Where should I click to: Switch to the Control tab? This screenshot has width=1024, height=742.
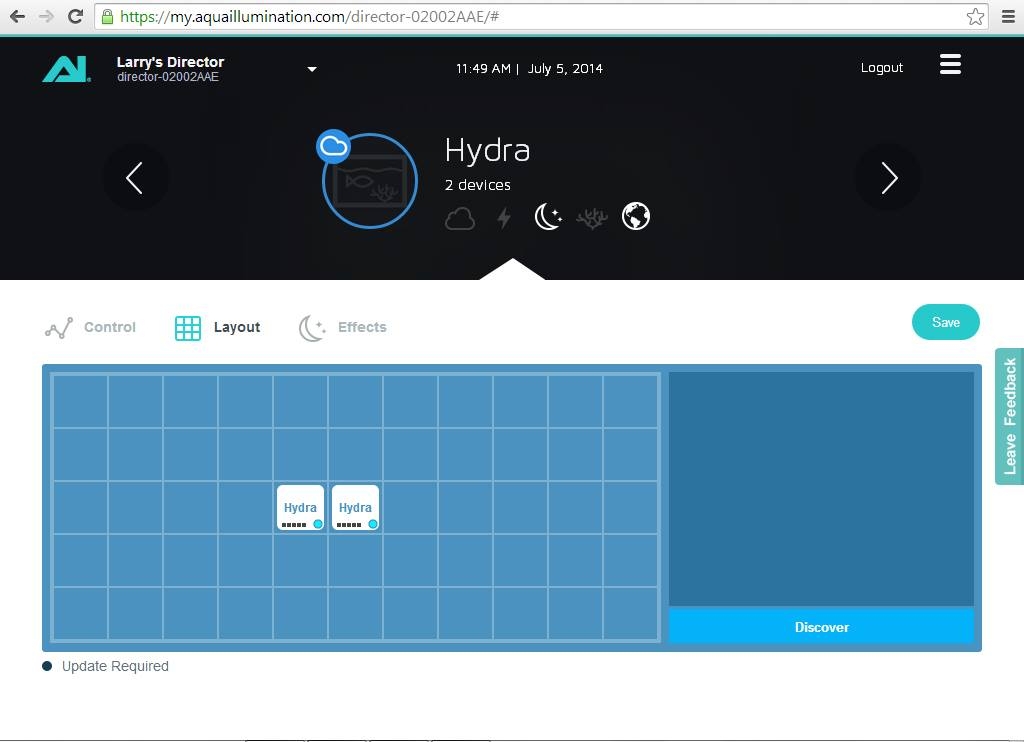(90, 327)
